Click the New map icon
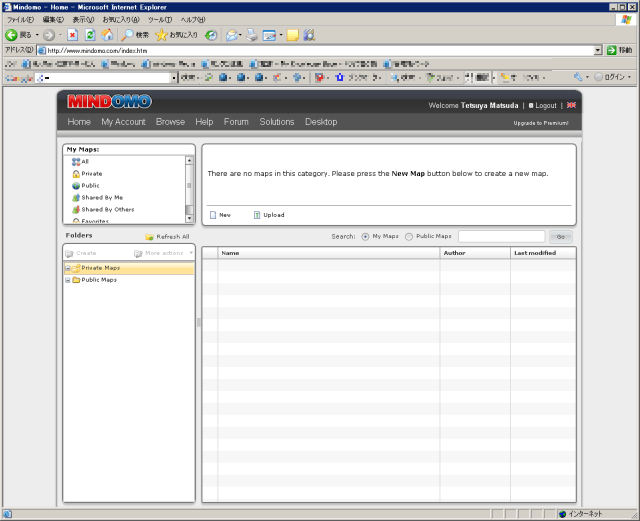Screen dimensions: 640x521 click(x=213, y=215)
